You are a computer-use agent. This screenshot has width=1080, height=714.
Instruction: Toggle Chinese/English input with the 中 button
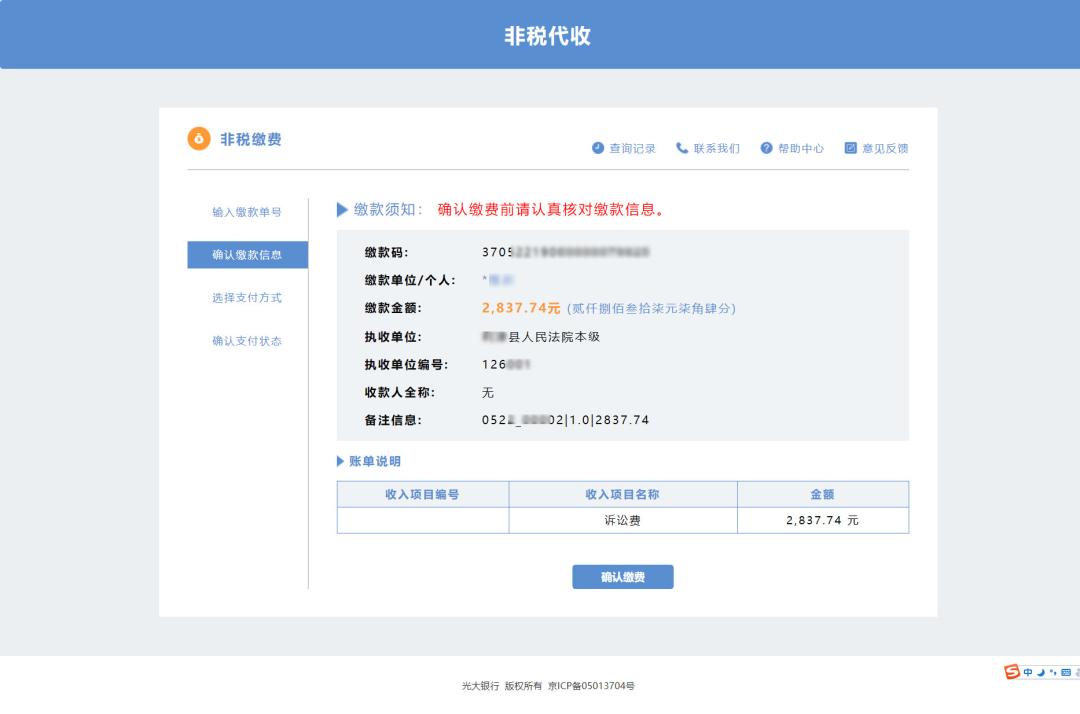pyautogui.click(x=1029, y=672)
